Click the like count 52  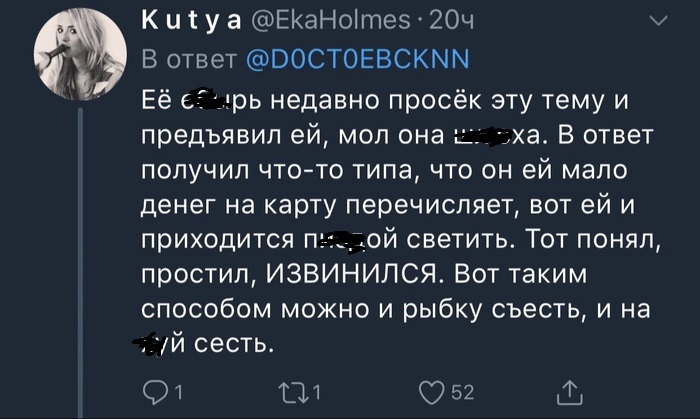462,392
